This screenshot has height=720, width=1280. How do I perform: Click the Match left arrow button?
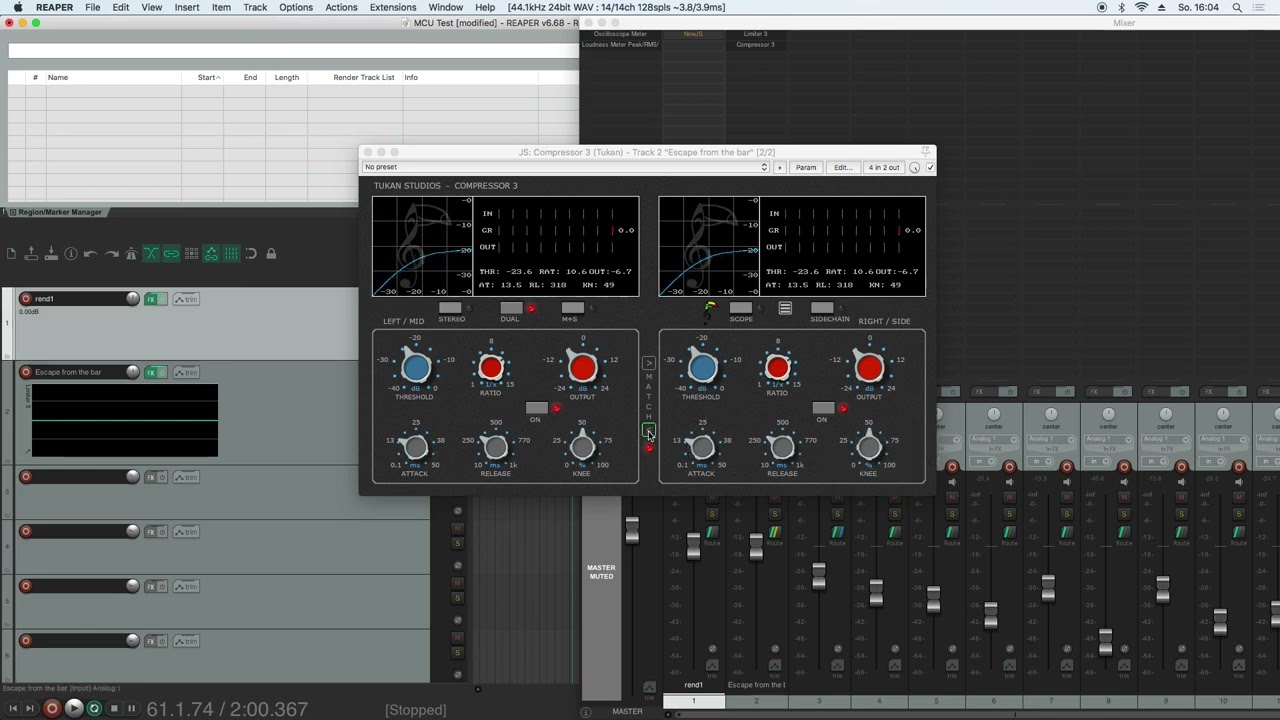pos(648,430)
